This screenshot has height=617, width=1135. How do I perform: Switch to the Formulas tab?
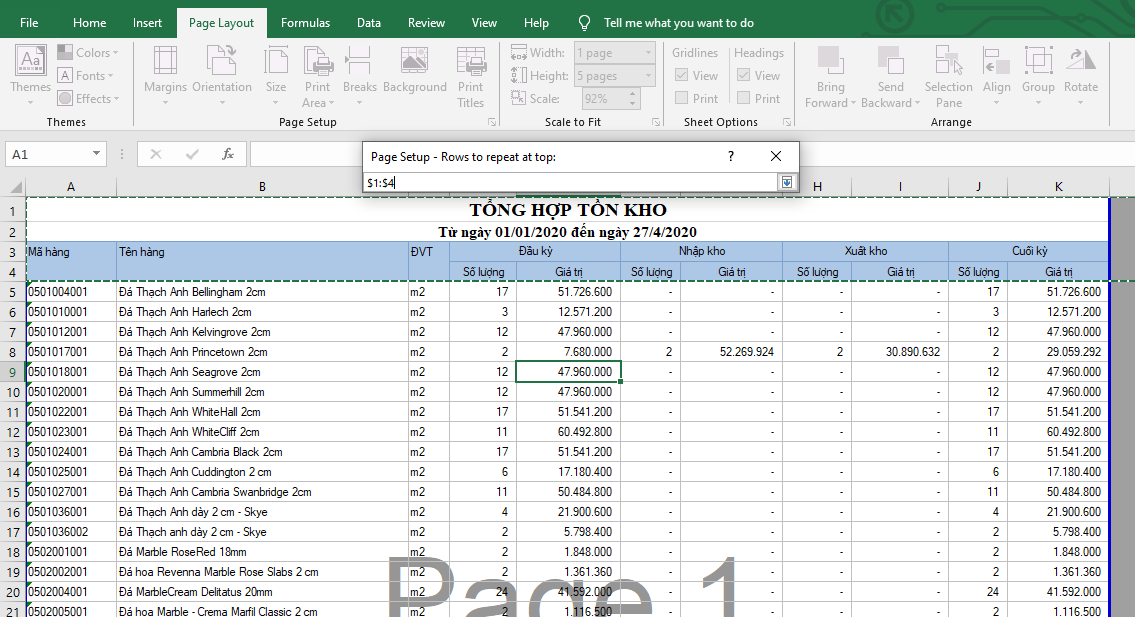[305, 23]
